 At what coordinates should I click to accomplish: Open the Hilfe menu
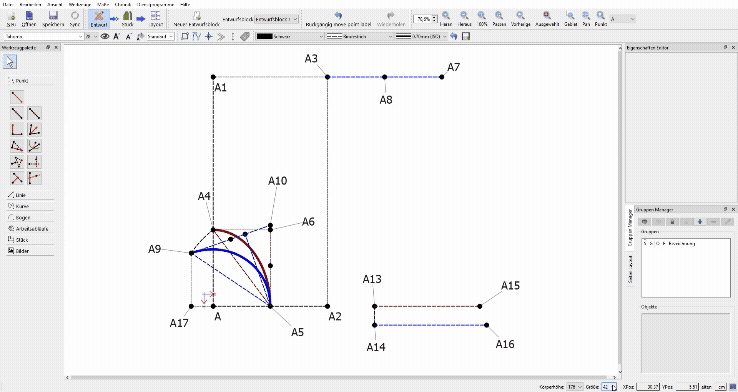[185, 4]
